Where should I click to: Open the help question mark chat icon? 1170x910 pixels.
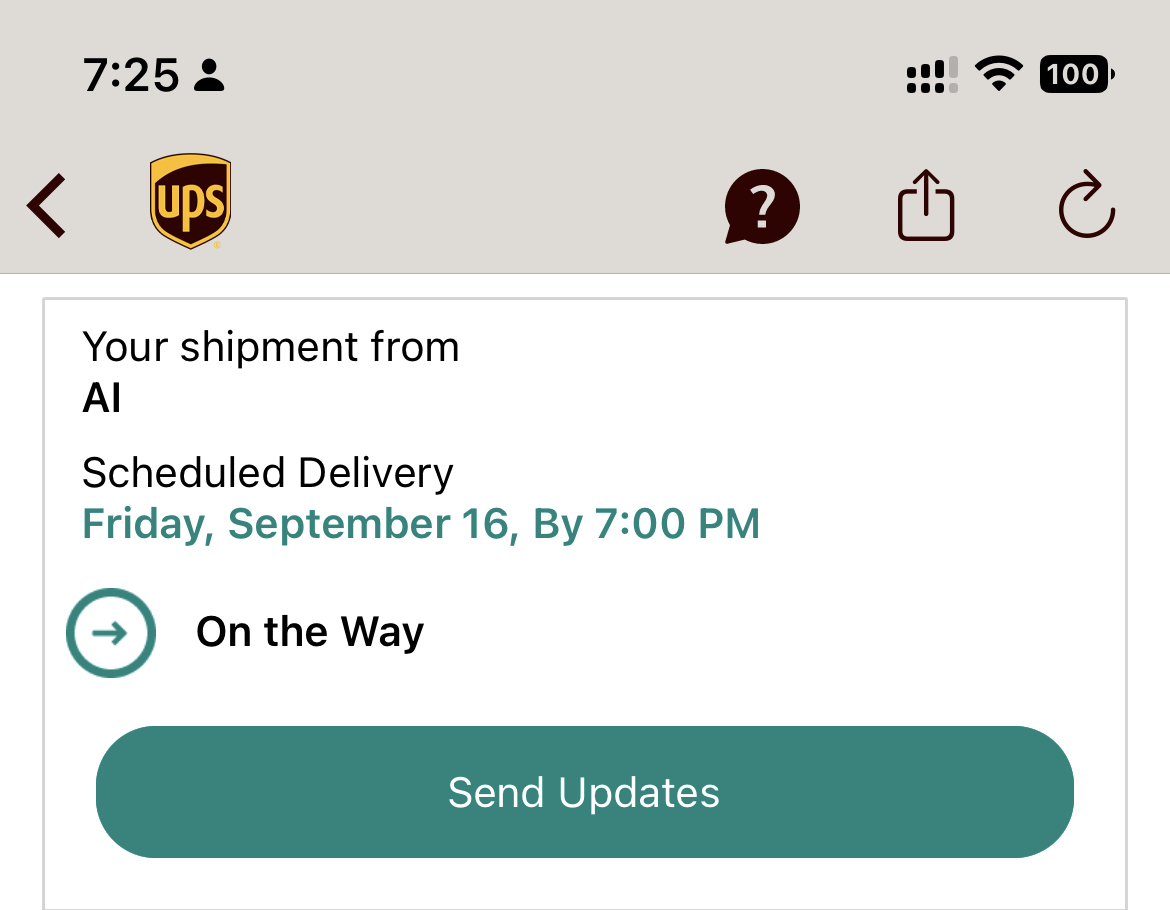[x=762, y=207]
